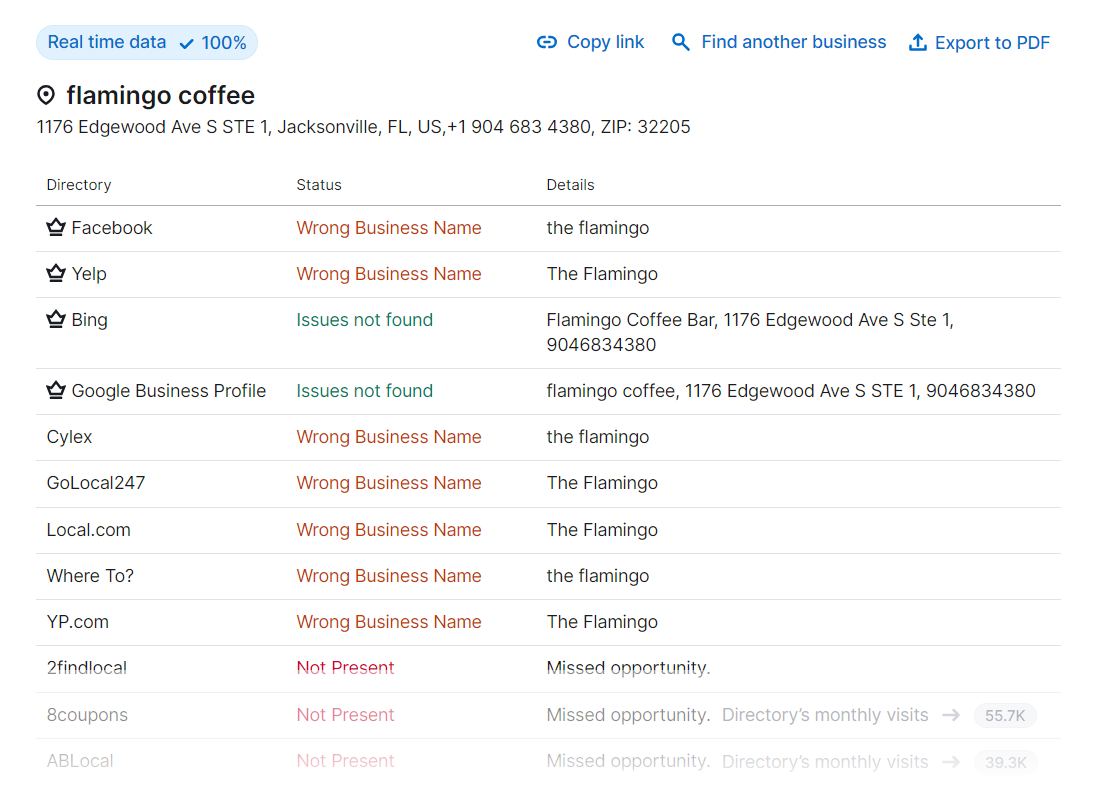The height and width of the screenshot is (803, 1097).
Task: Click the Where To? details text 'the flamingo'
Action: point(598,576)
